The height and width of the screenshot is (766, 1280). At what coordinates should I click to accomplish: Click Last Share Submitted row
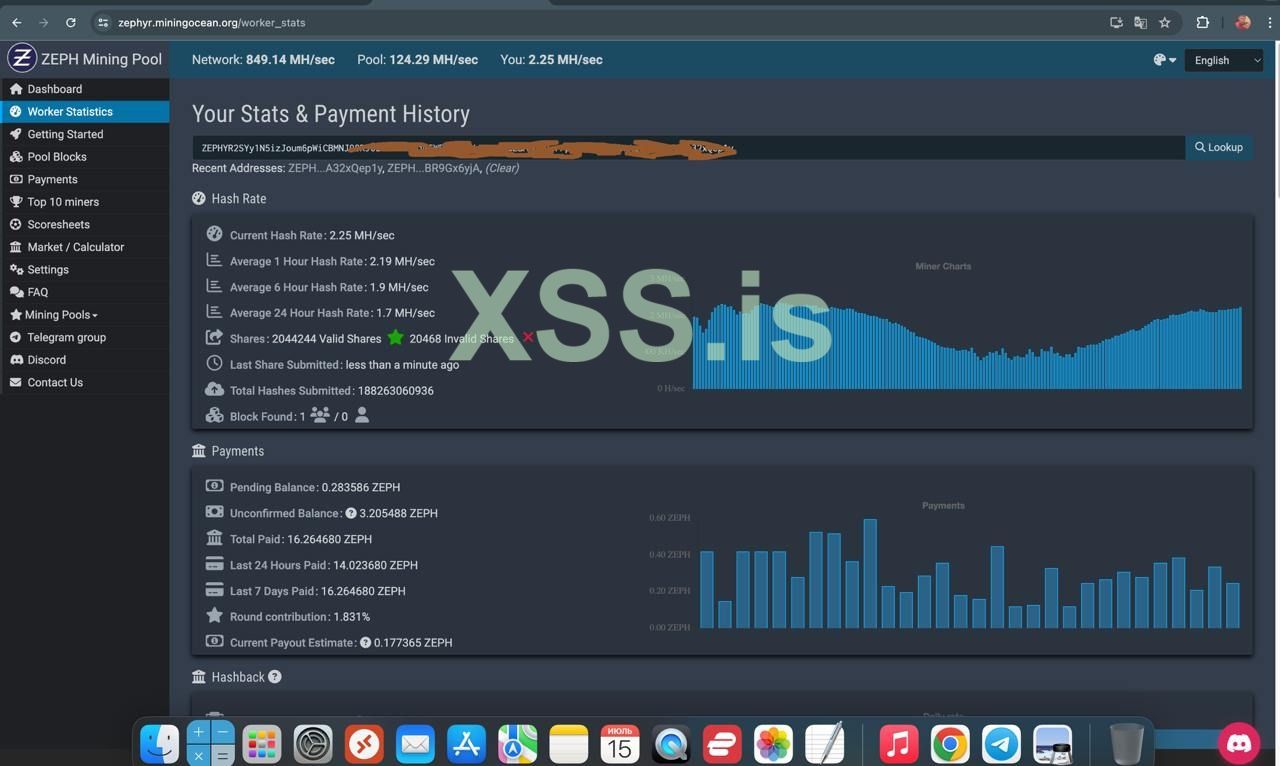point(332,365)
